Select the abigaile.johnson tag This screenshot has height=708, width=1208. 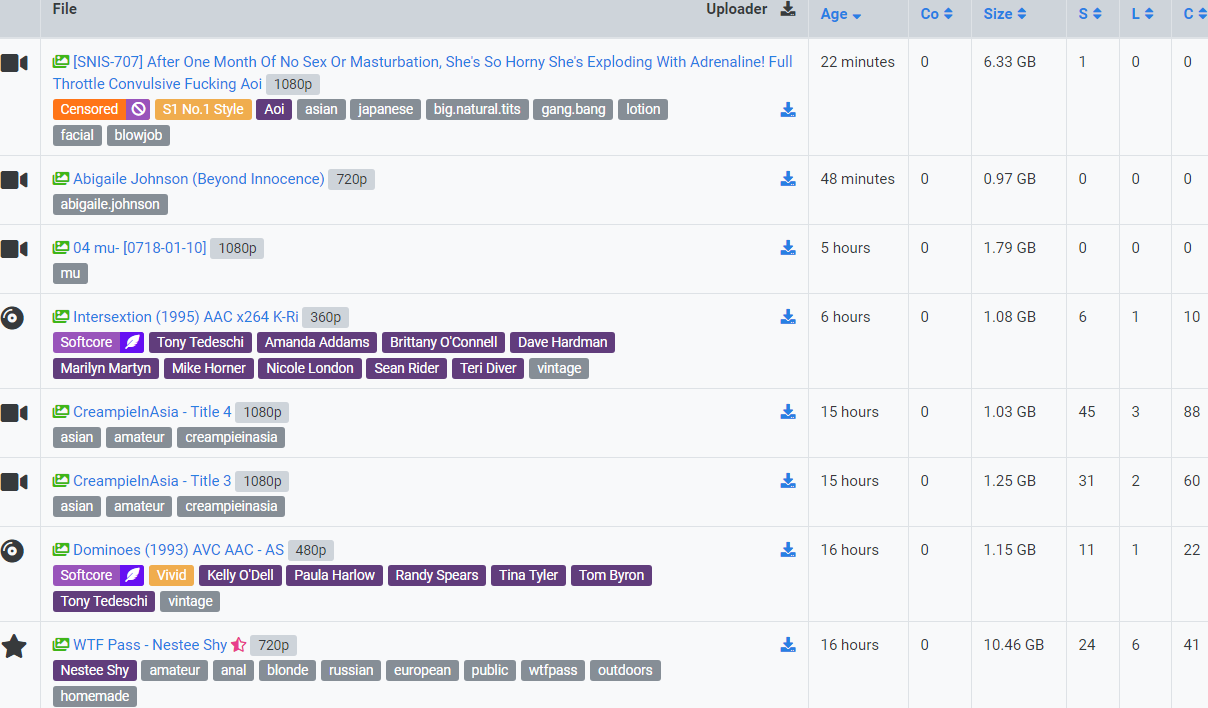coord(110,205)
